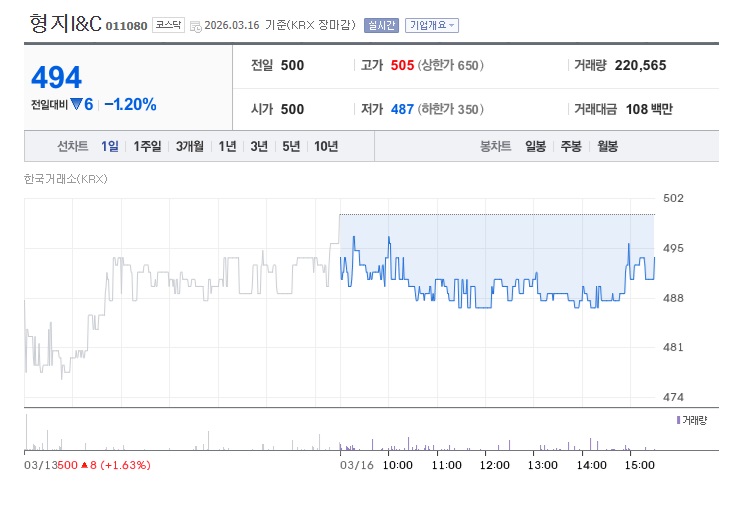Click the 11:00 mark on time axis
This screenshot has width=743, height=507.
(446, 465)
